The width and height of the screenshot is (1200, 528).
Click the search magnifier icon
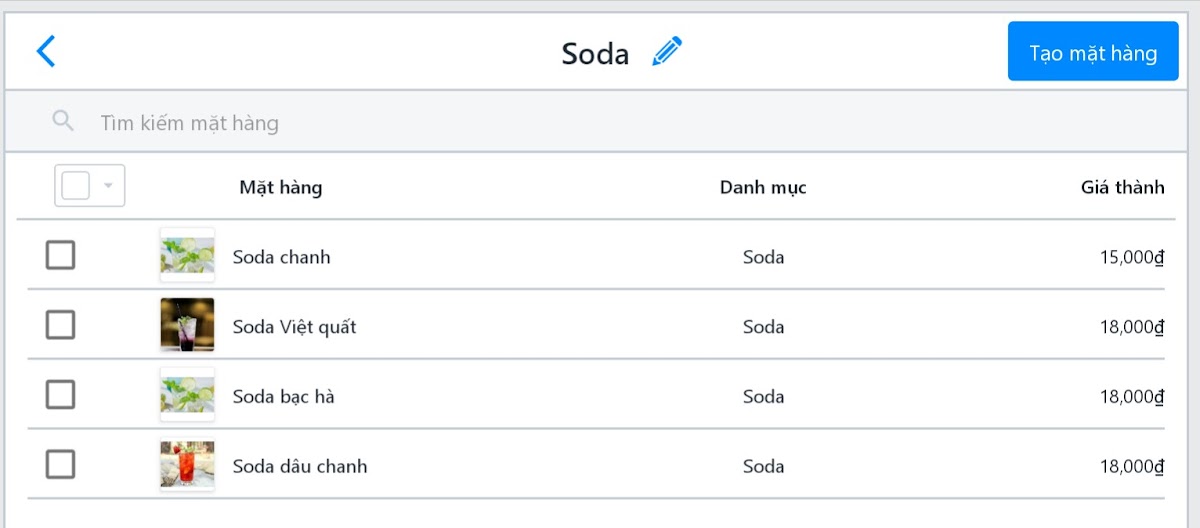pos(63,122)
